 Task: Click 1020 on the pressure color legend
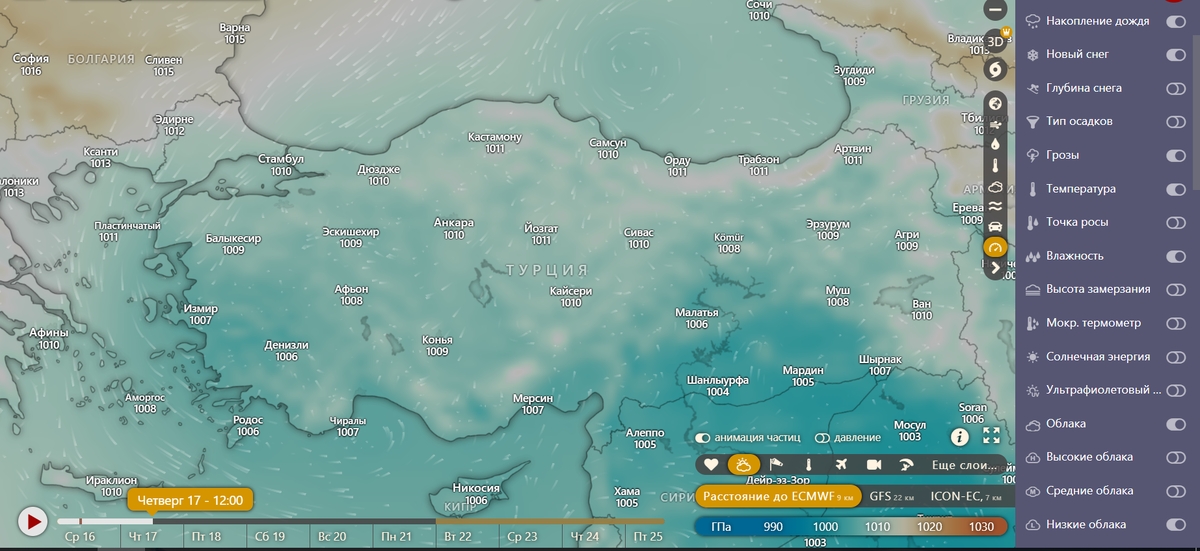pos(930,527)
